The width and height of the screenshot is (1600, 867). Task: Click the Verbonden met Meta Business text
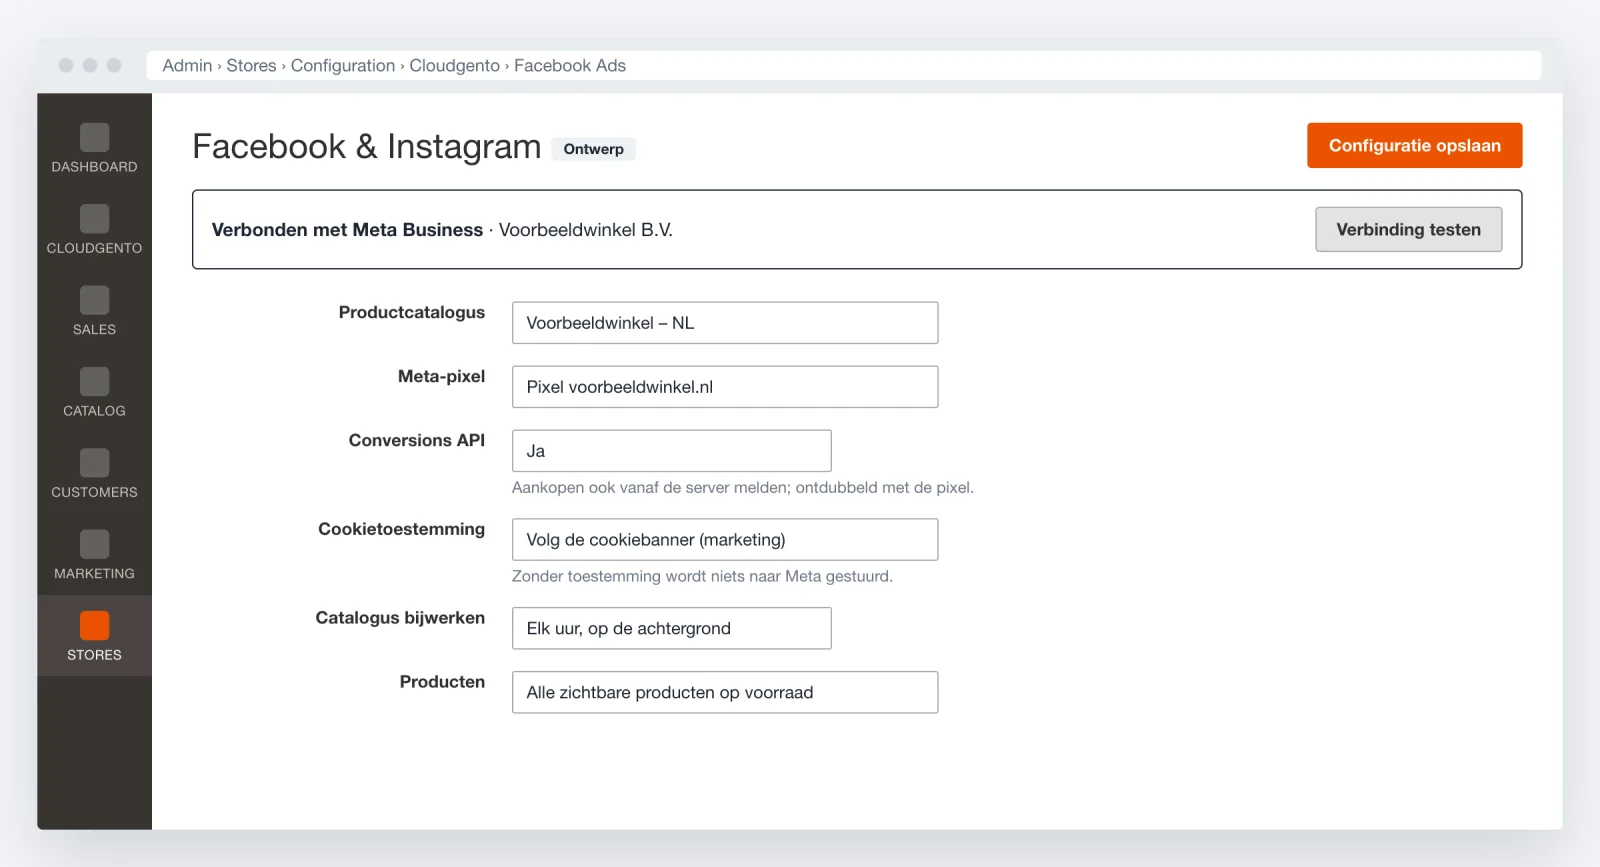pyautogui.click(x=347, y=229)
